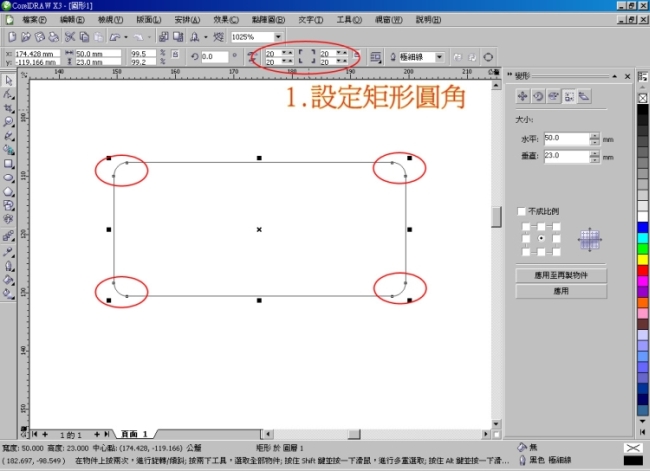Click the horizontal scrollbar thumb
This screenshot has width=650, height=471.
click(354, 434)
